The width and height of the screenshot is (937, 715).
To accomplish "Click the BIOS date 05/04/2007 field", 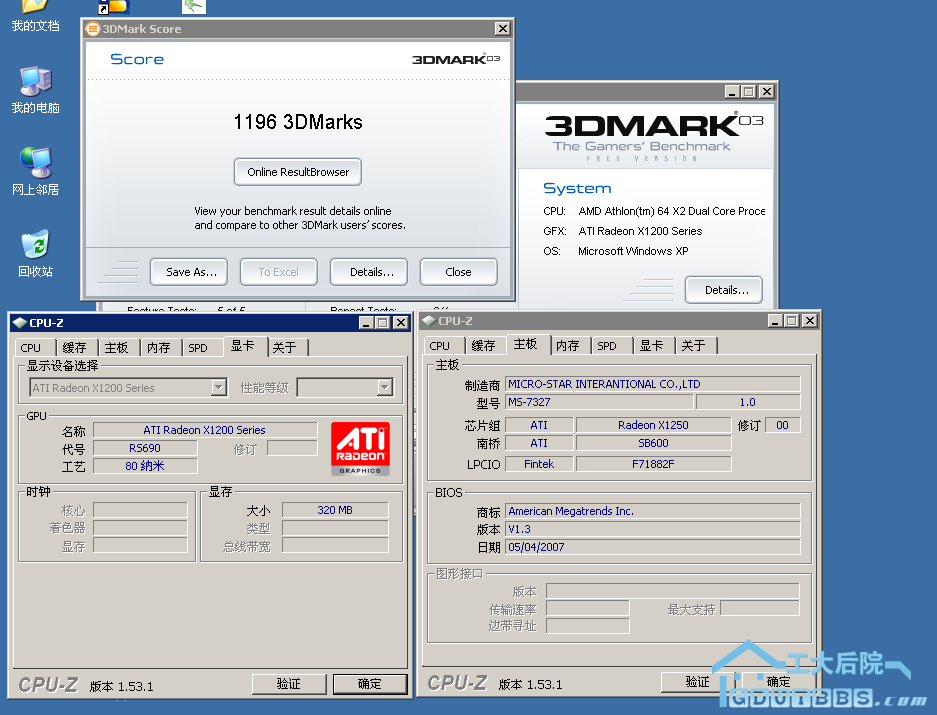I will click(x=653, y=547).
